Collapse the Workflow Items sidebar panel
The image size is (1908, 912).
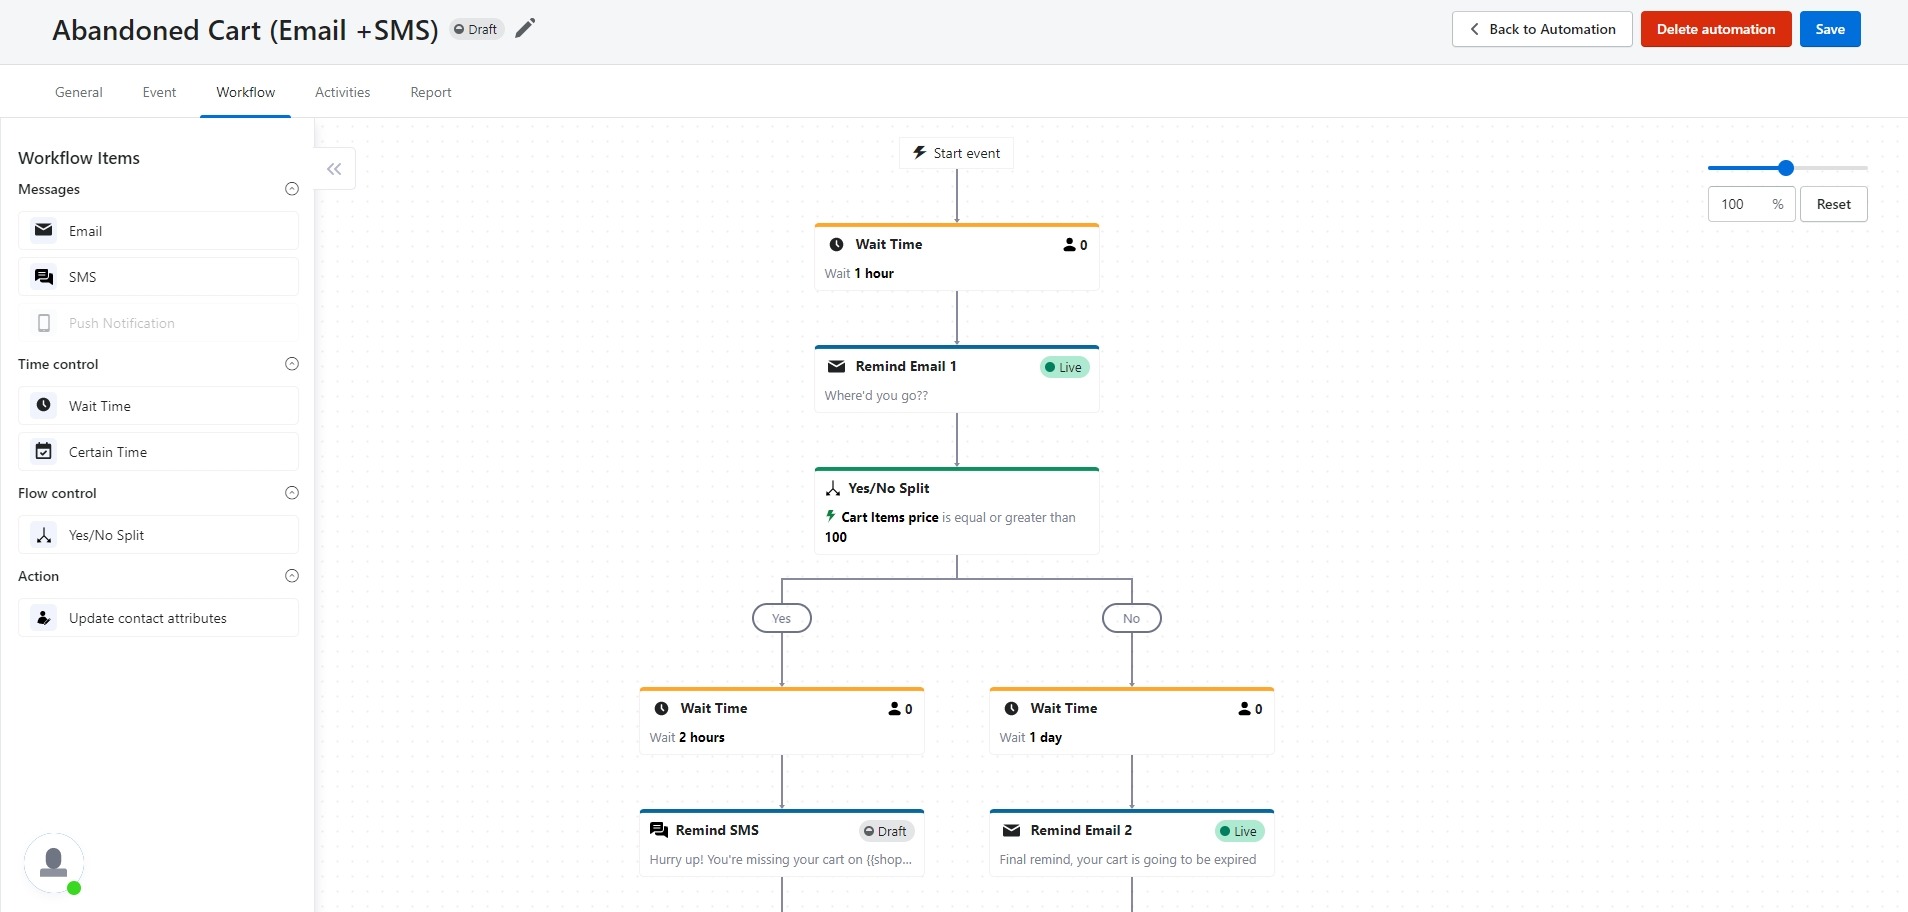[334, 169]
